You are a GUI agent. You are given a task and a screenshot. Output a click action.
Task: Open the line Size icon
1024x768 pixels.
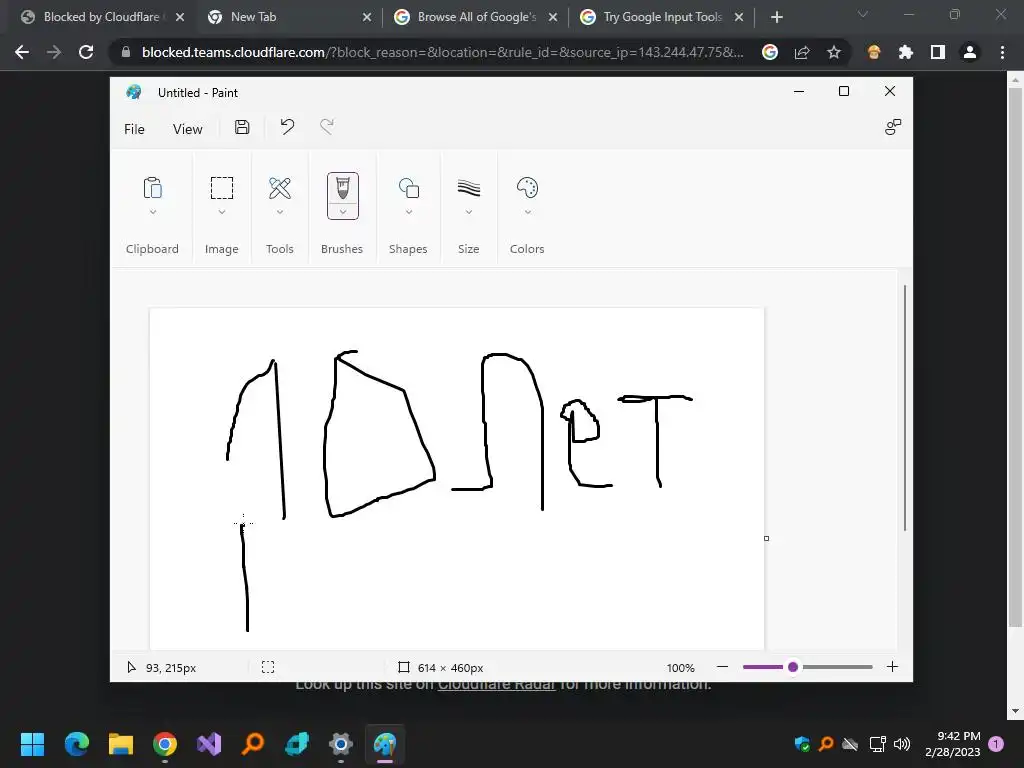pos(469,188)
